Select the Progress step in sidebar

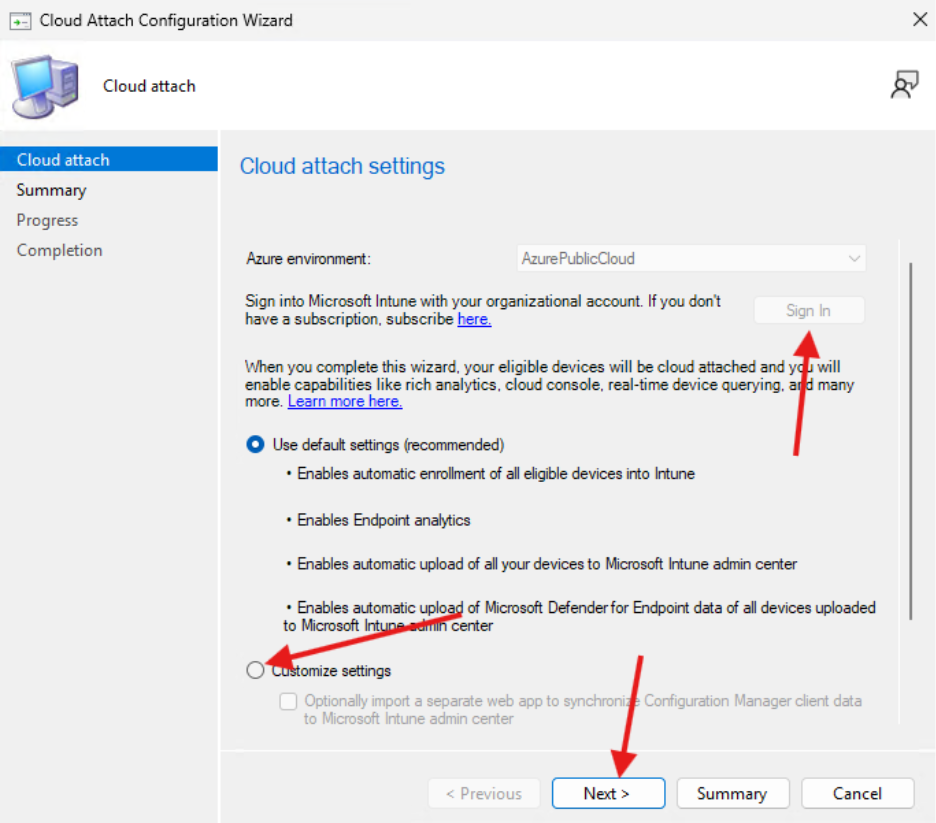click(47, 219)
